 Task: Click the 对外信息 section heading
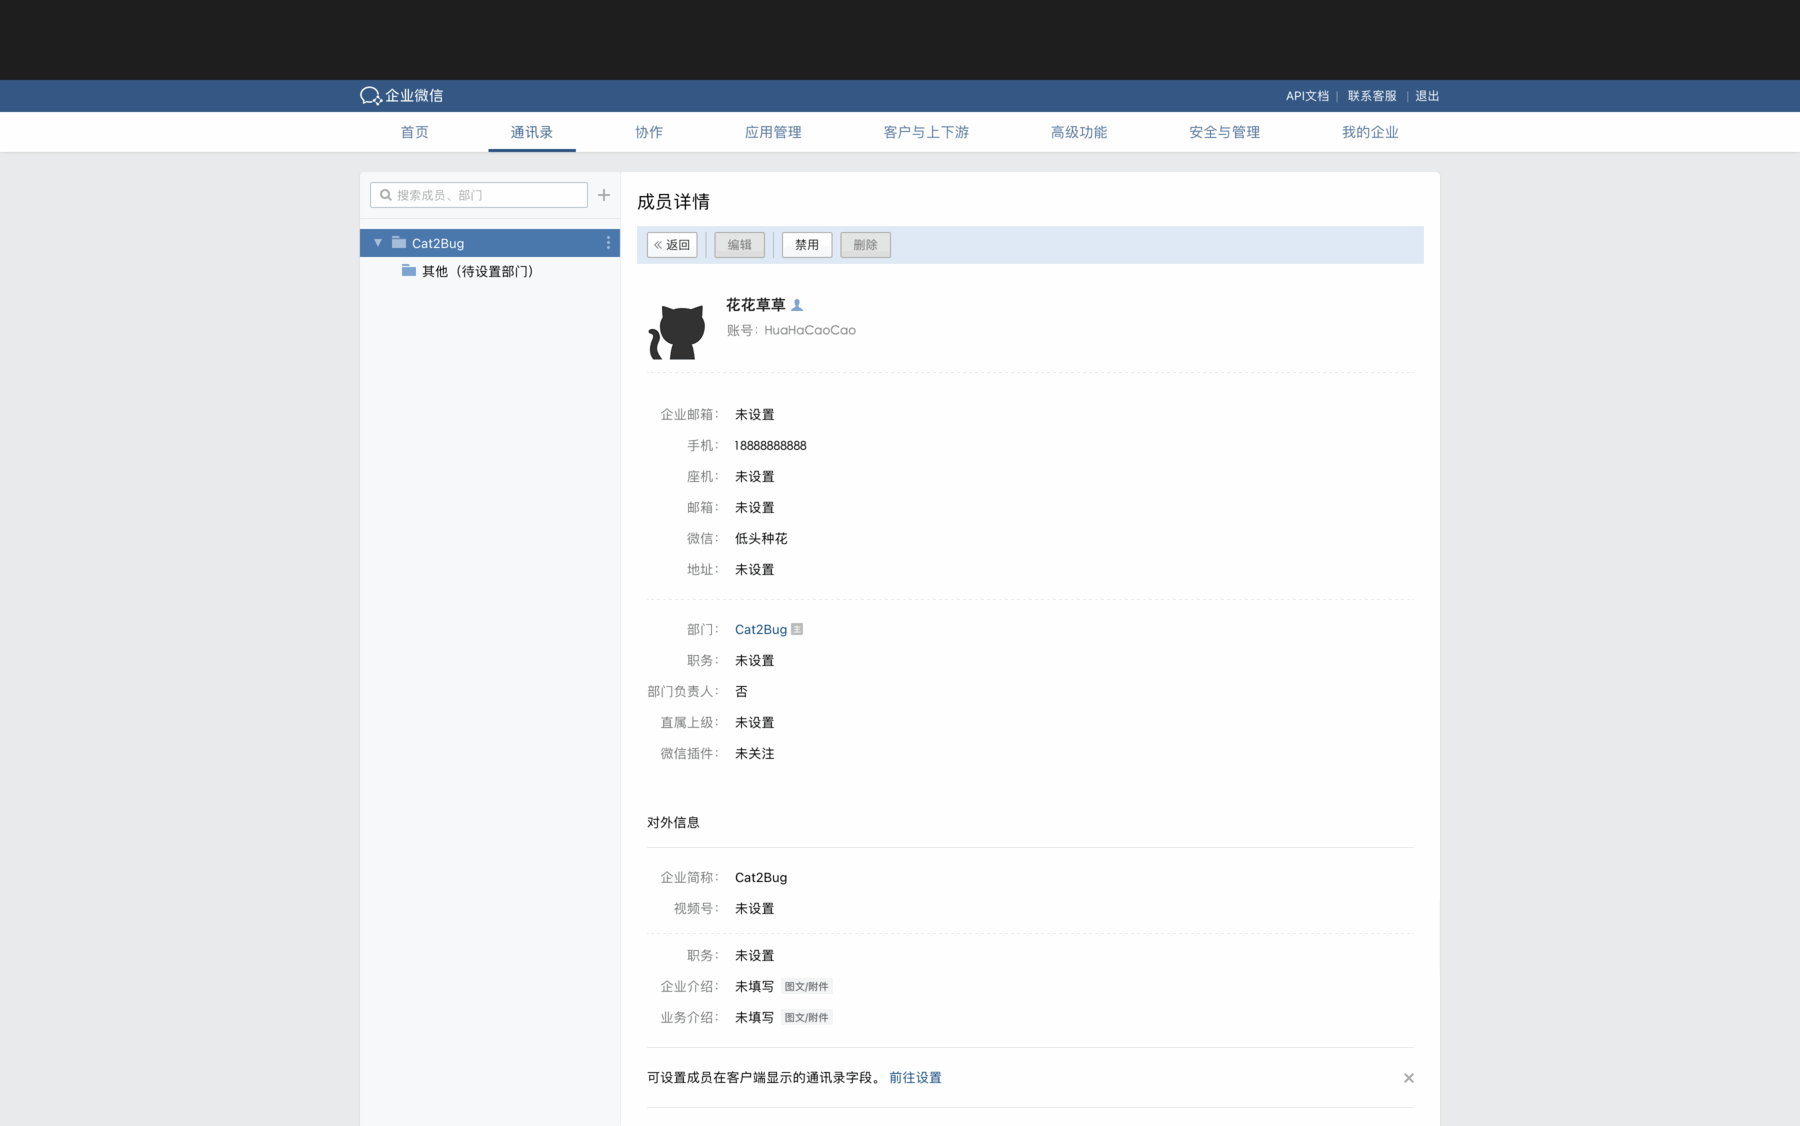(x=673, y=823)
